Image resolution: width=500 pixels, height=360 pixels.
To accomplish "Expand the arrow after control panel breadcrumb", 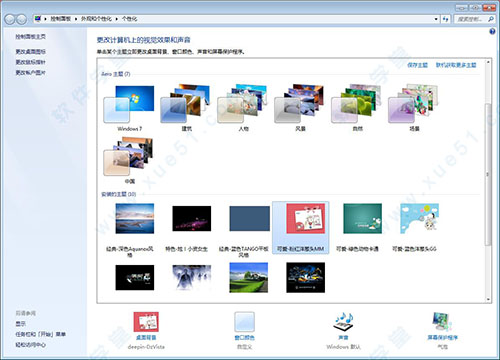I will [x=76, y=19].
